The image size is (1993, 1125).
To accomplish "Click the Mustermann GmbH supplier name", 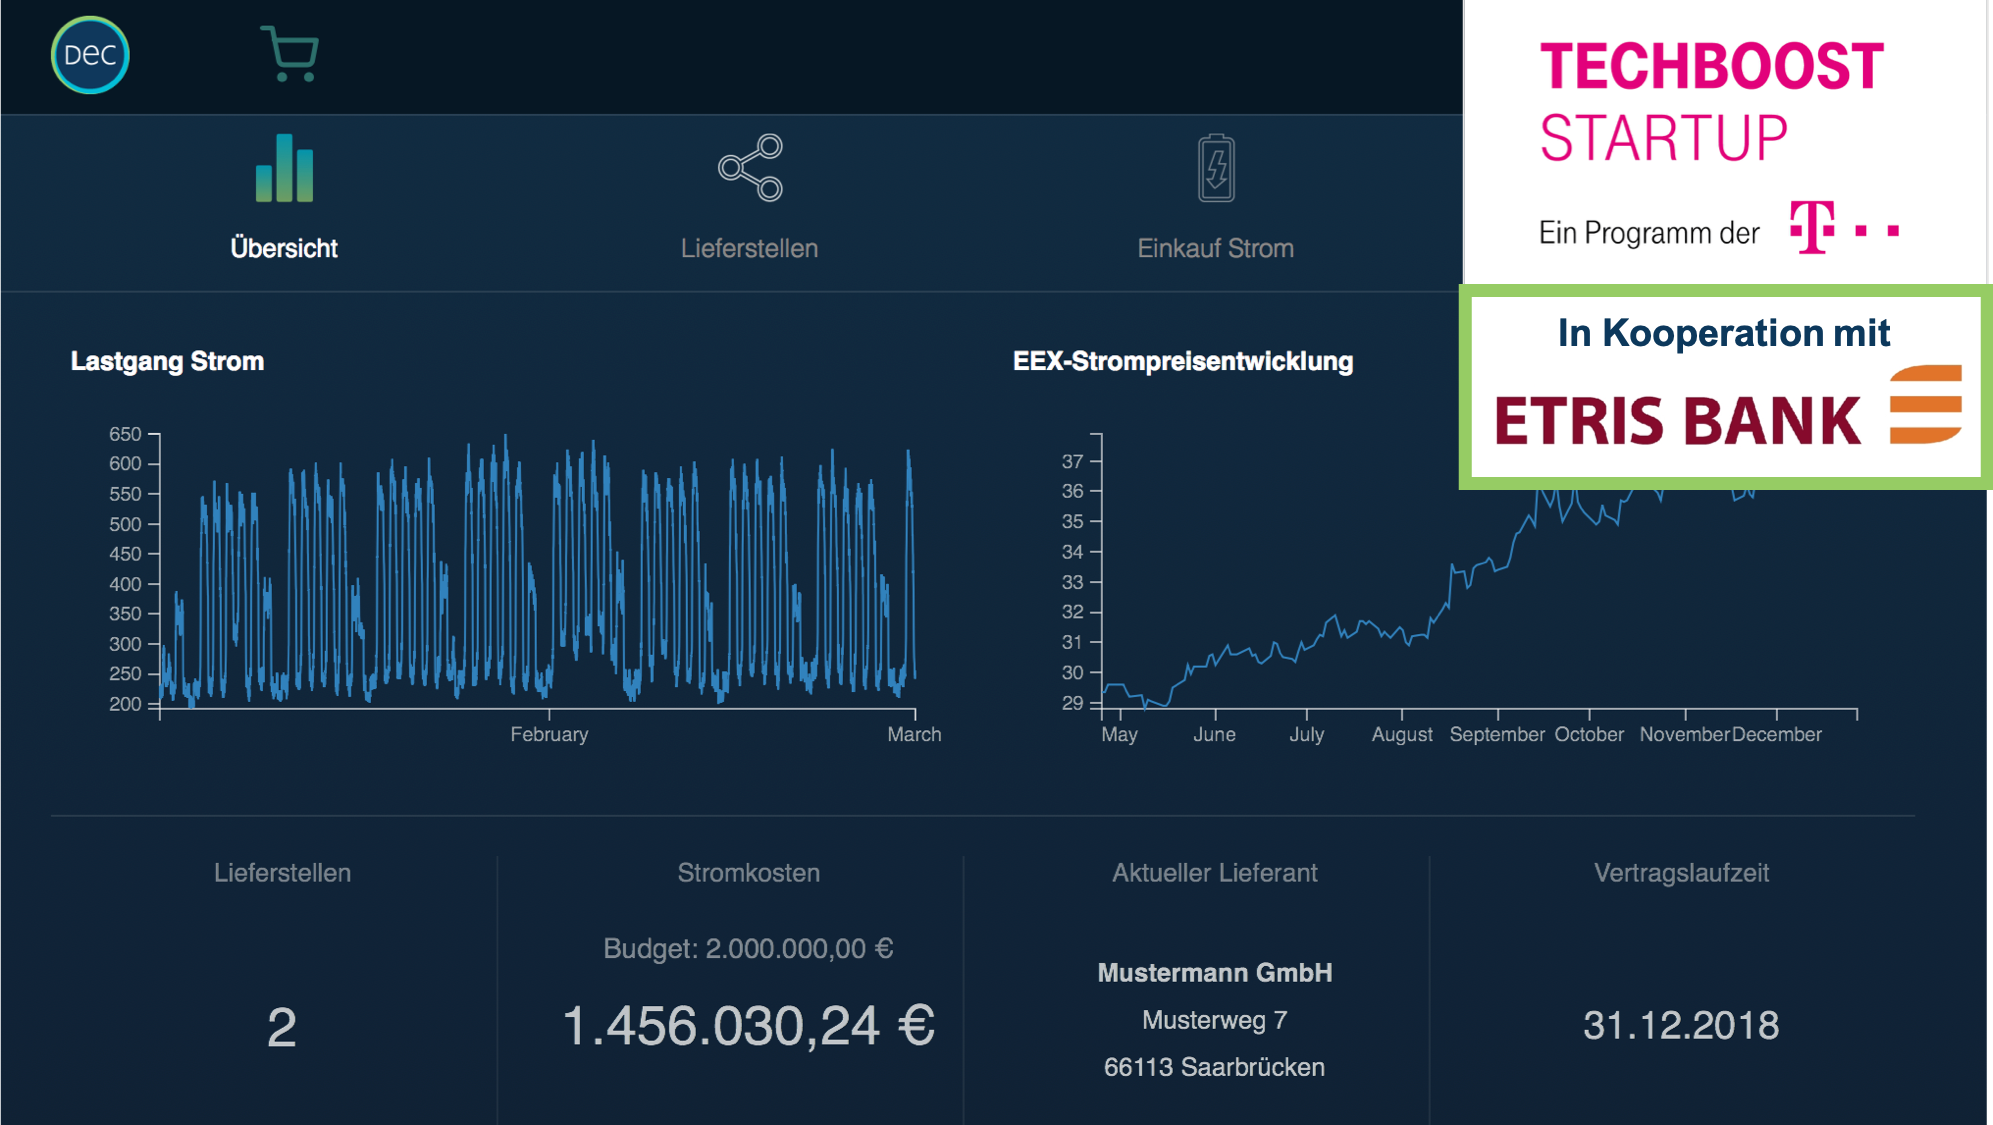I will 1215,973.
